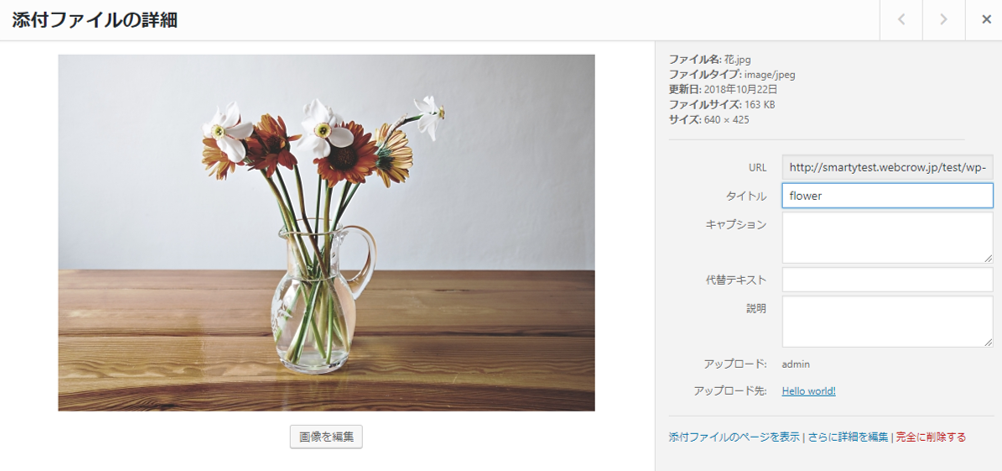Focus the タイトル field containing flower

888,196
